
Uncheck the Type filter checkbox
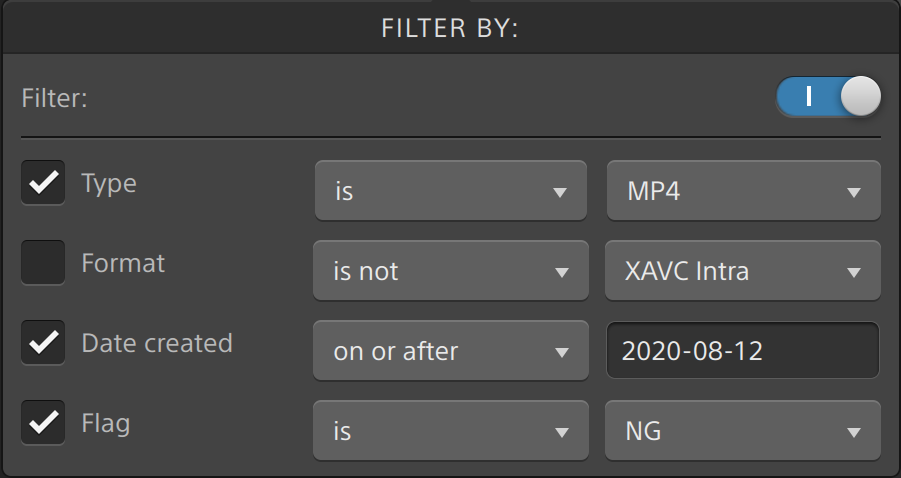(43, 184)
